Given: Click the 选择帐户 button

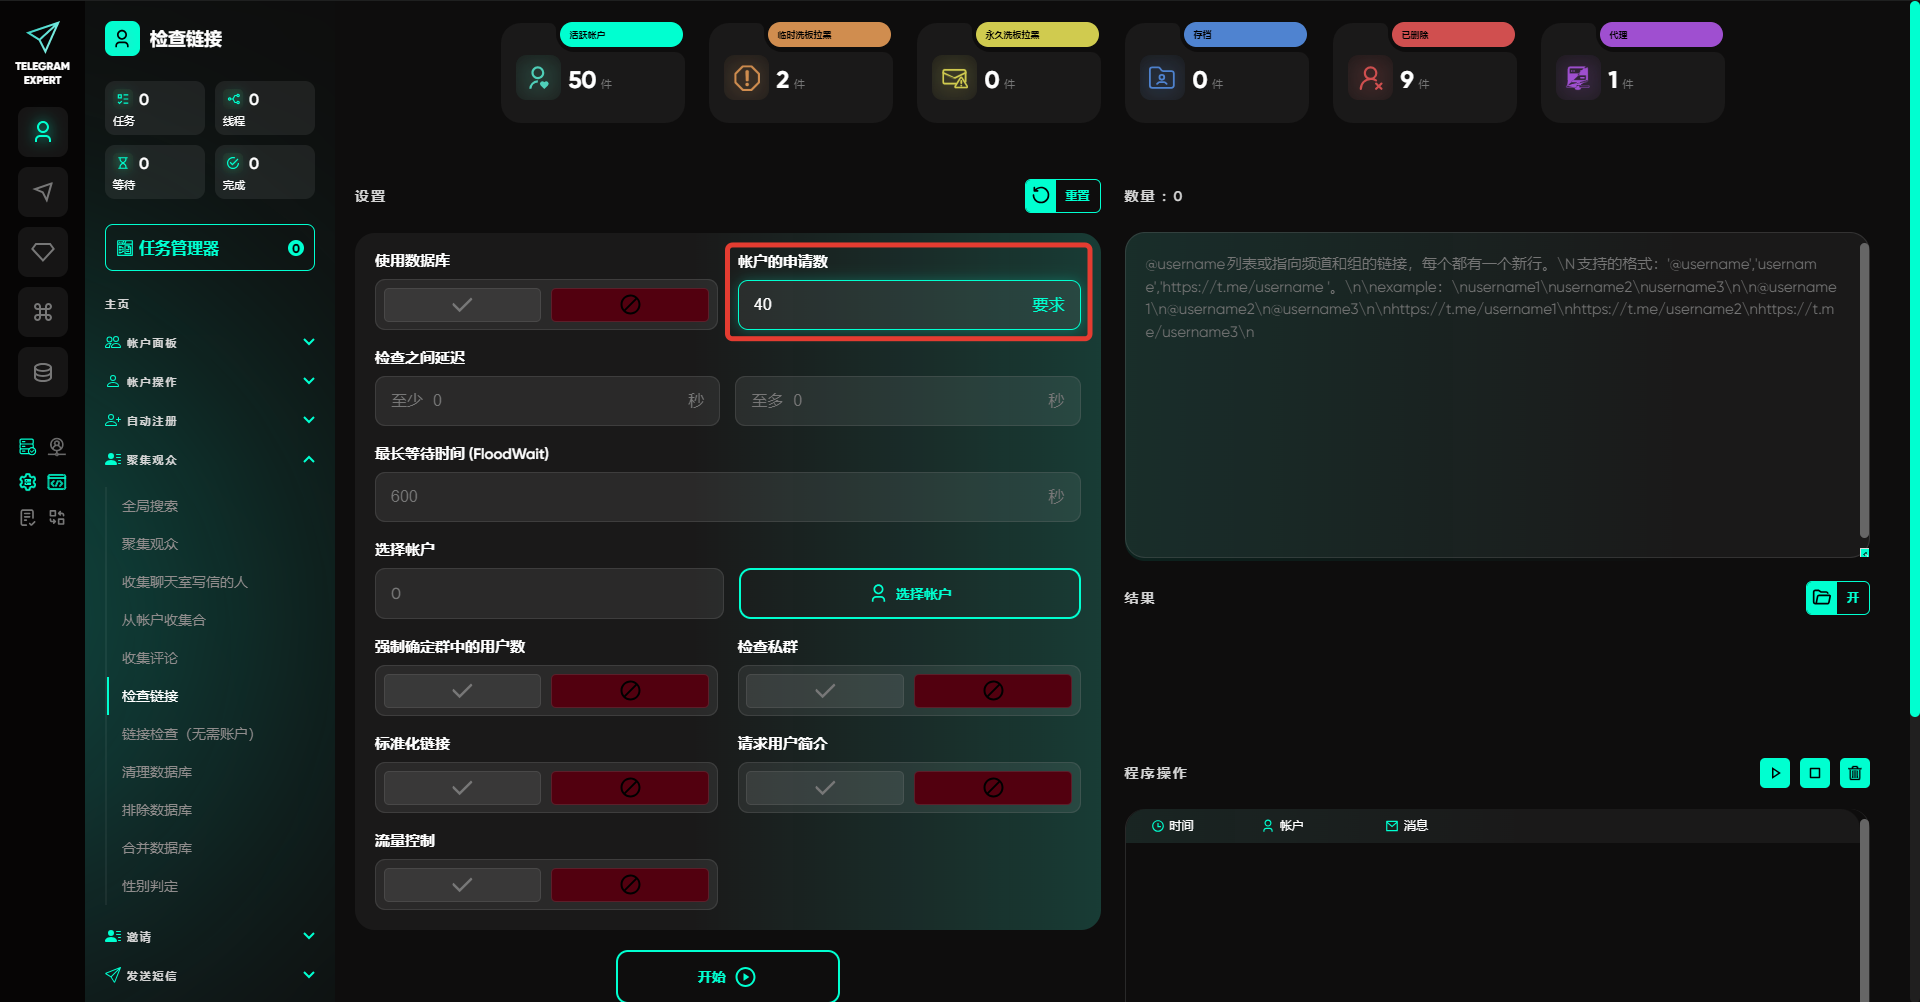Looking at the screenshot, I should [909, 594].
